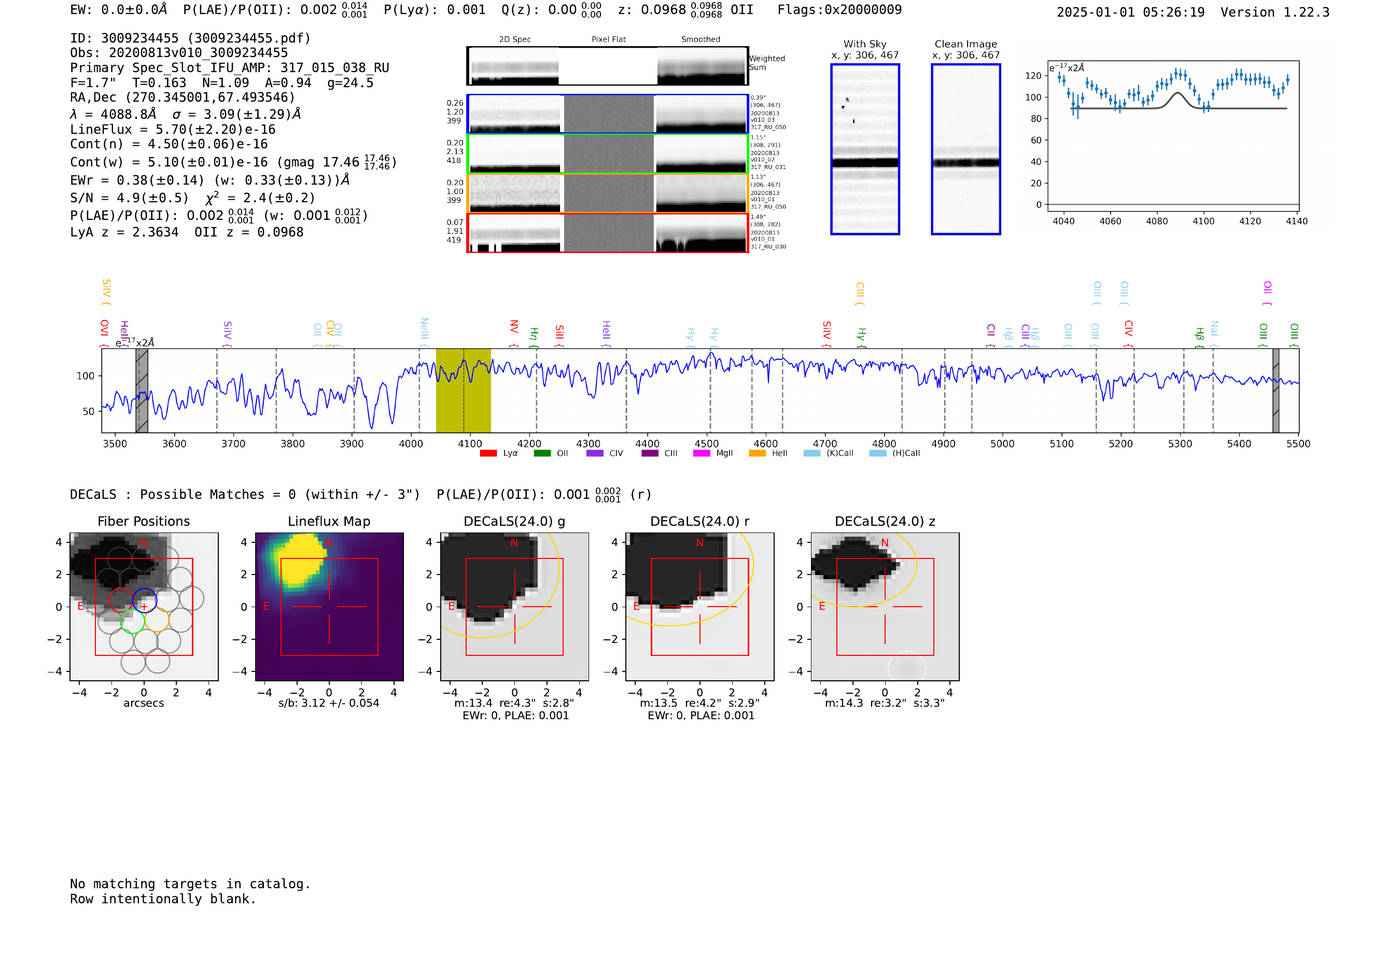Click the blue fiber circle in Fiber Positions
The image size is (1400, 953).
tap(144, 601)
